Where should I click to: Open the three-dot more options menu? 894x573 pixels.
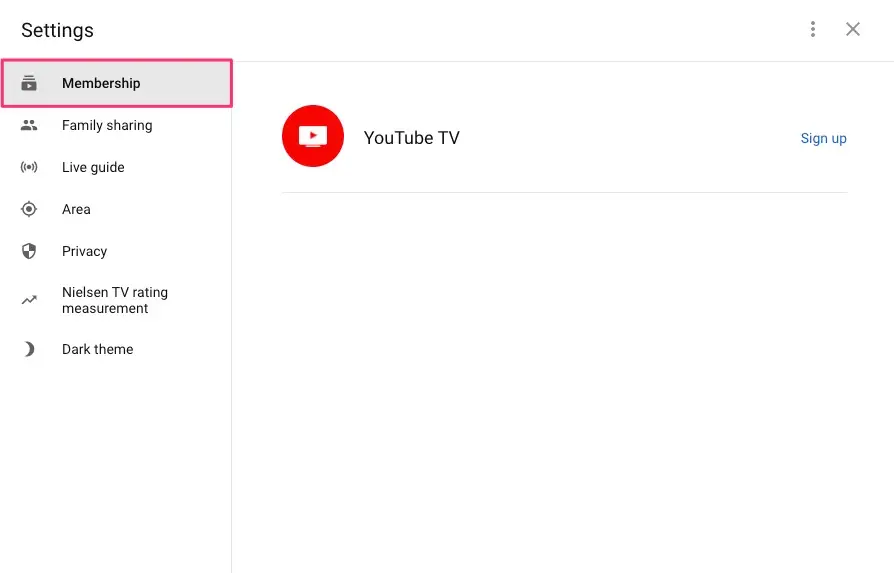(813, 29)
